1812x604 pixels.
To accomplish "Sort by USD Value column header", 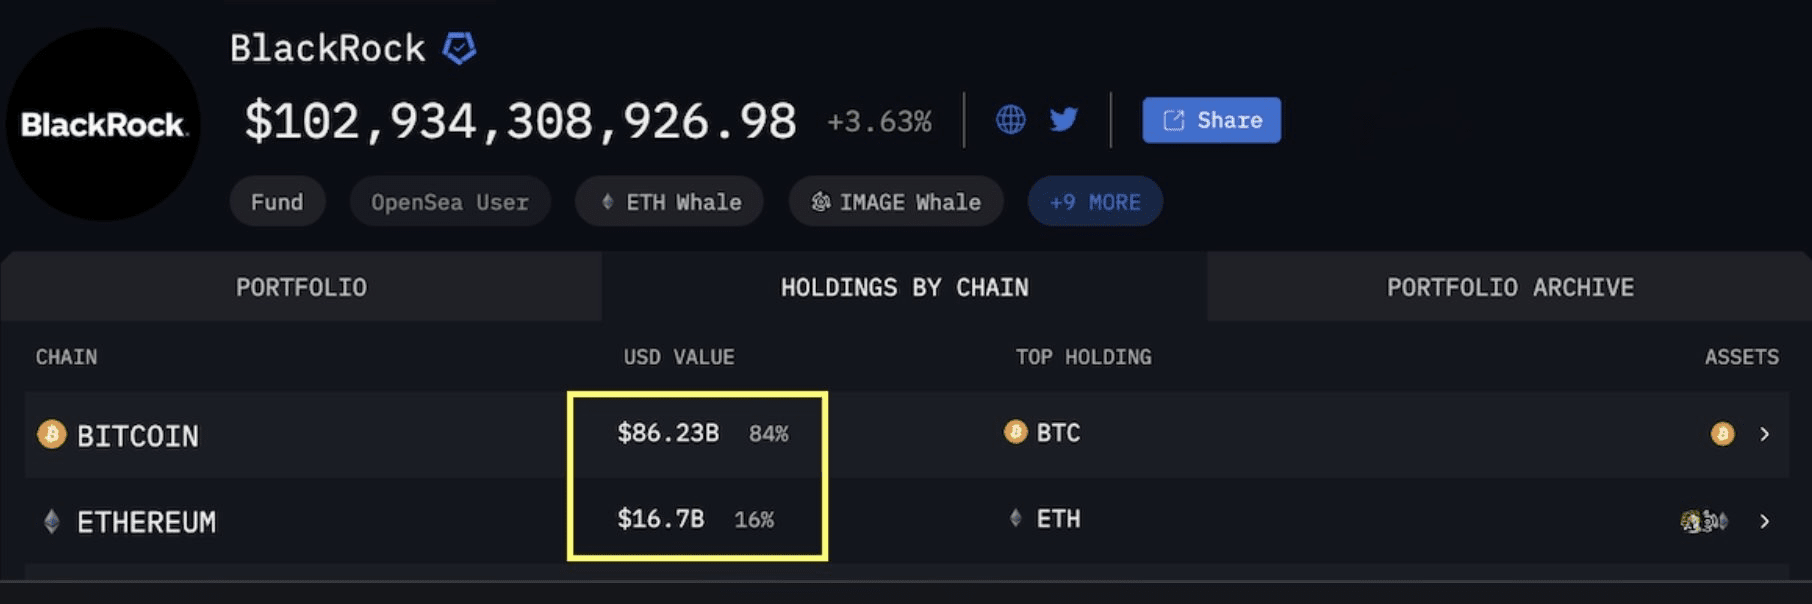I will [x=679, y=357].
